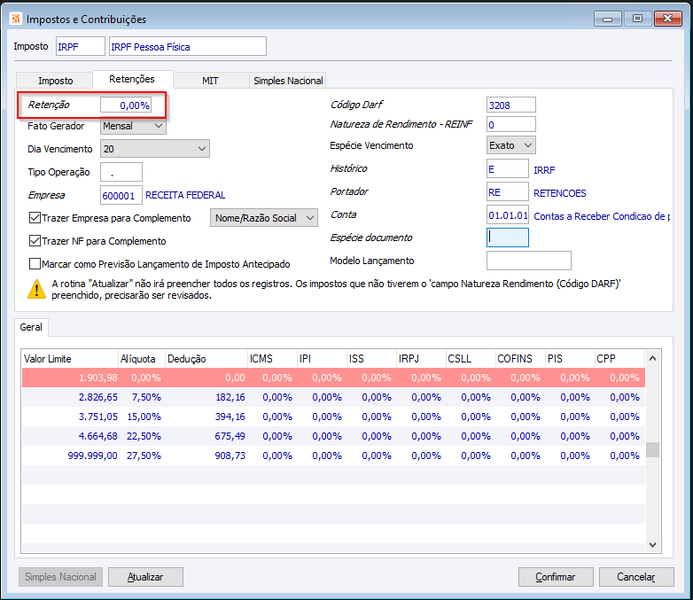Select the Geral tab
Viewport: 693px width, 600px height.
pyautogui.click(x=31, y=327)
